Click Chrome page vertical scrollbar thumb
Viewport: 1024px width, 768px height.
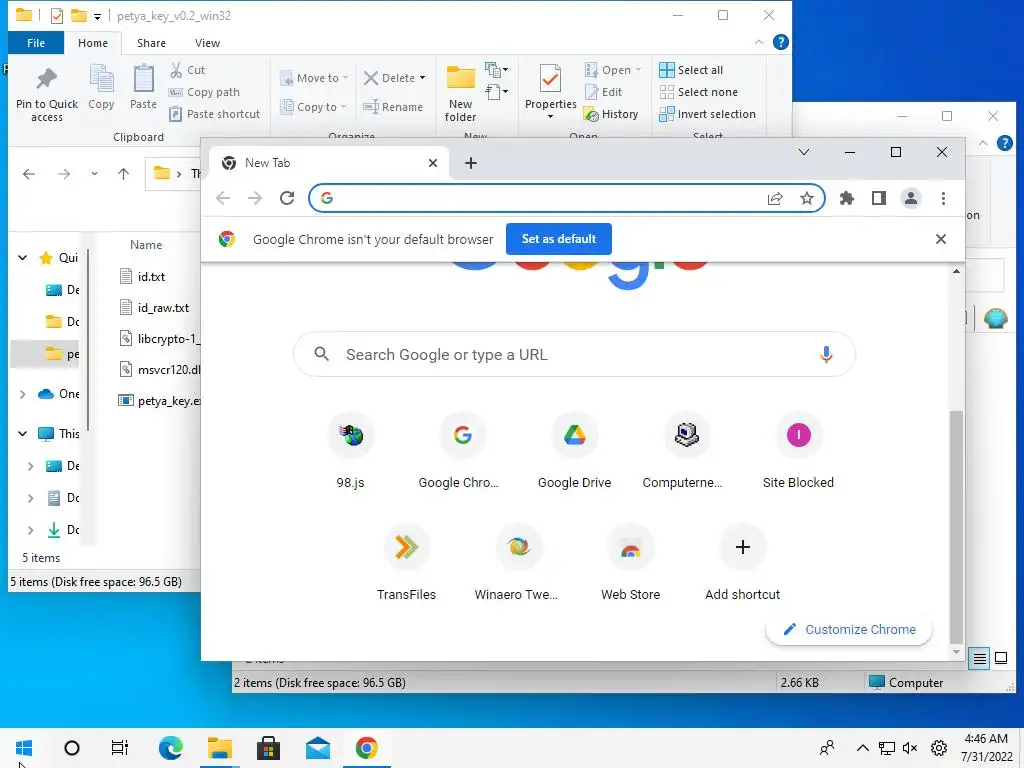point(956,526)
